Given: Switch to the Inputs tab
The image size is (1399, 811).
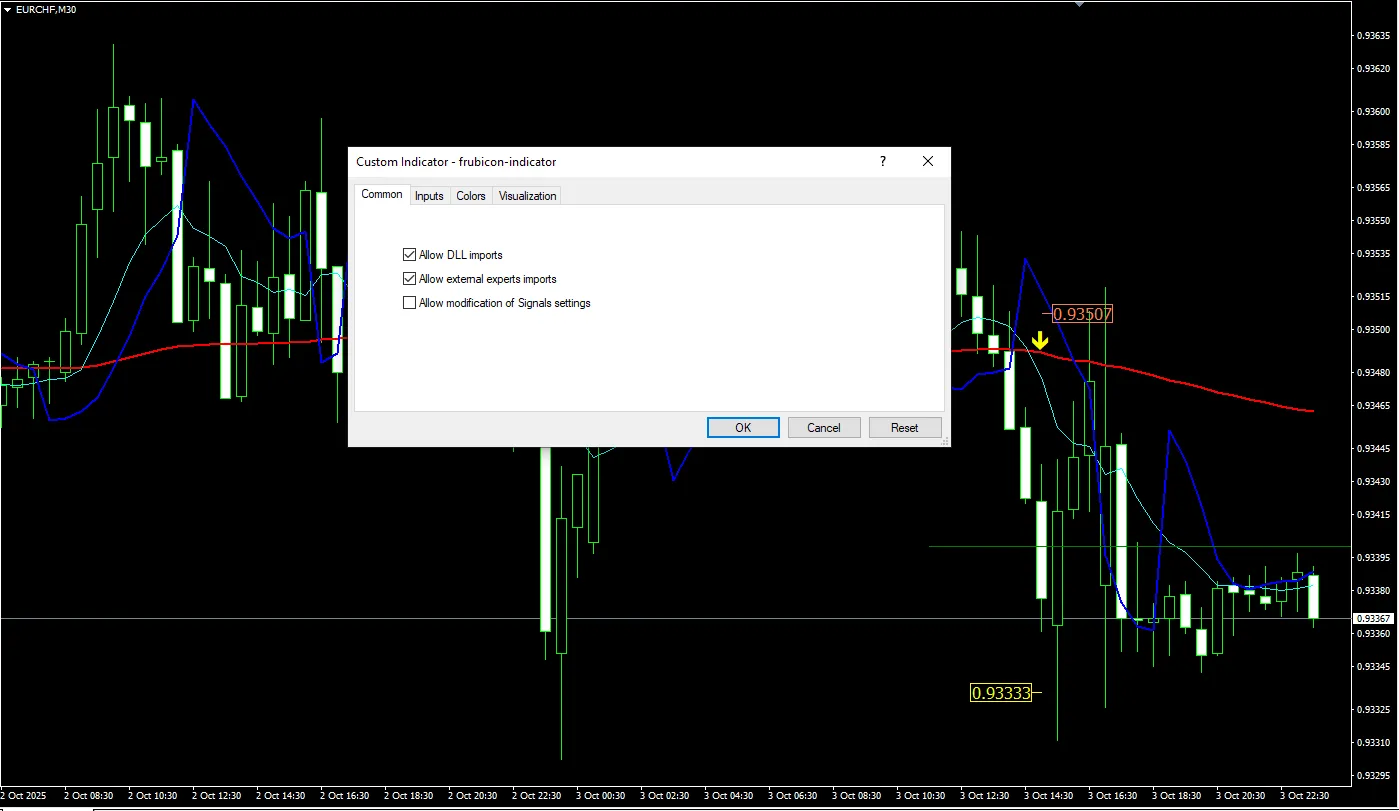Looking at the screenshot, I should [429, 196].
